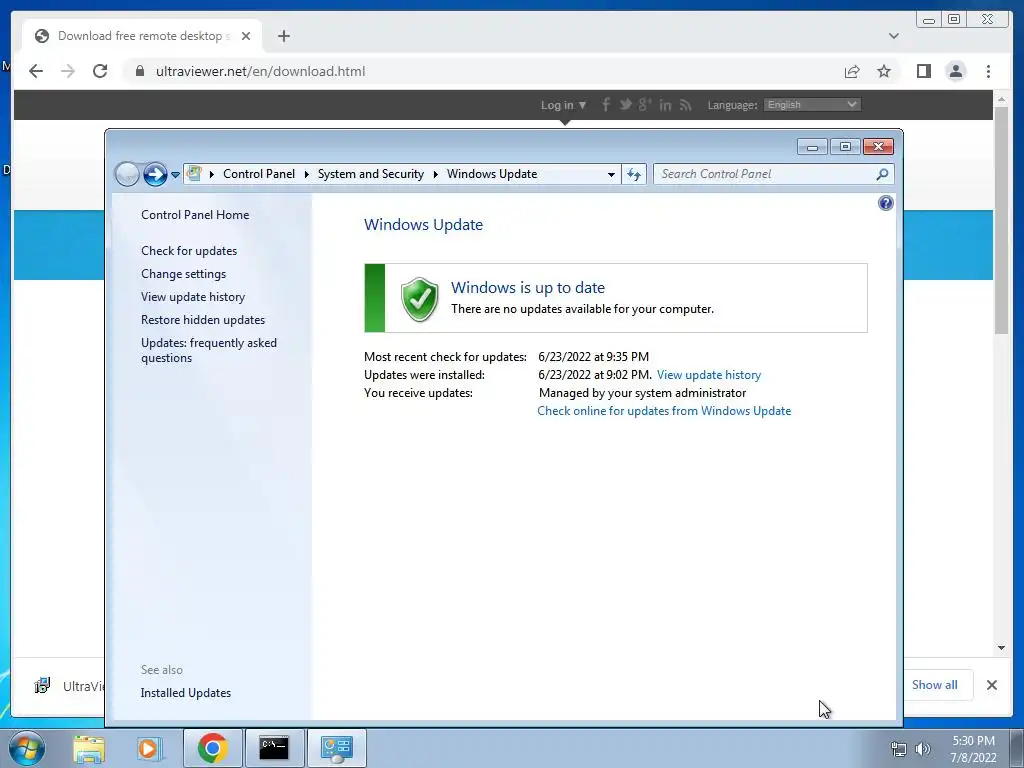Reload the page in Chrome
This screenshot has width=1024, height=768.
[100, 71]
